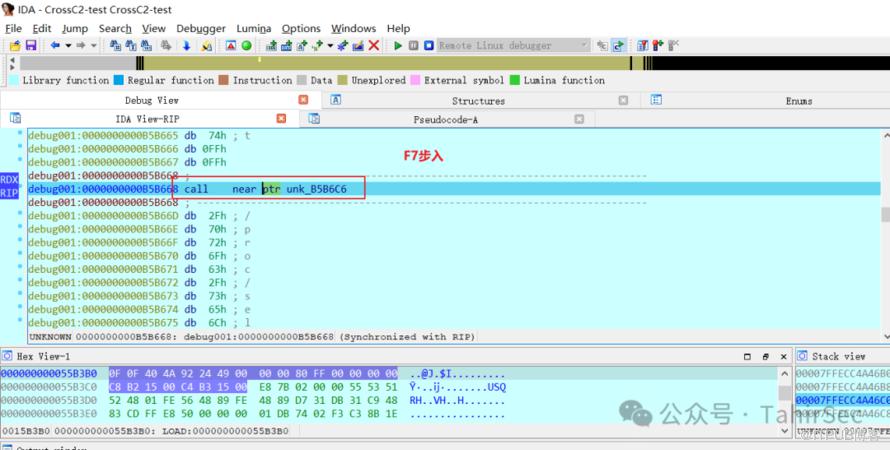The height and width of the screenshot is (450, 890).
Task: Click the RDX register marker
Action: click(9, 180)
